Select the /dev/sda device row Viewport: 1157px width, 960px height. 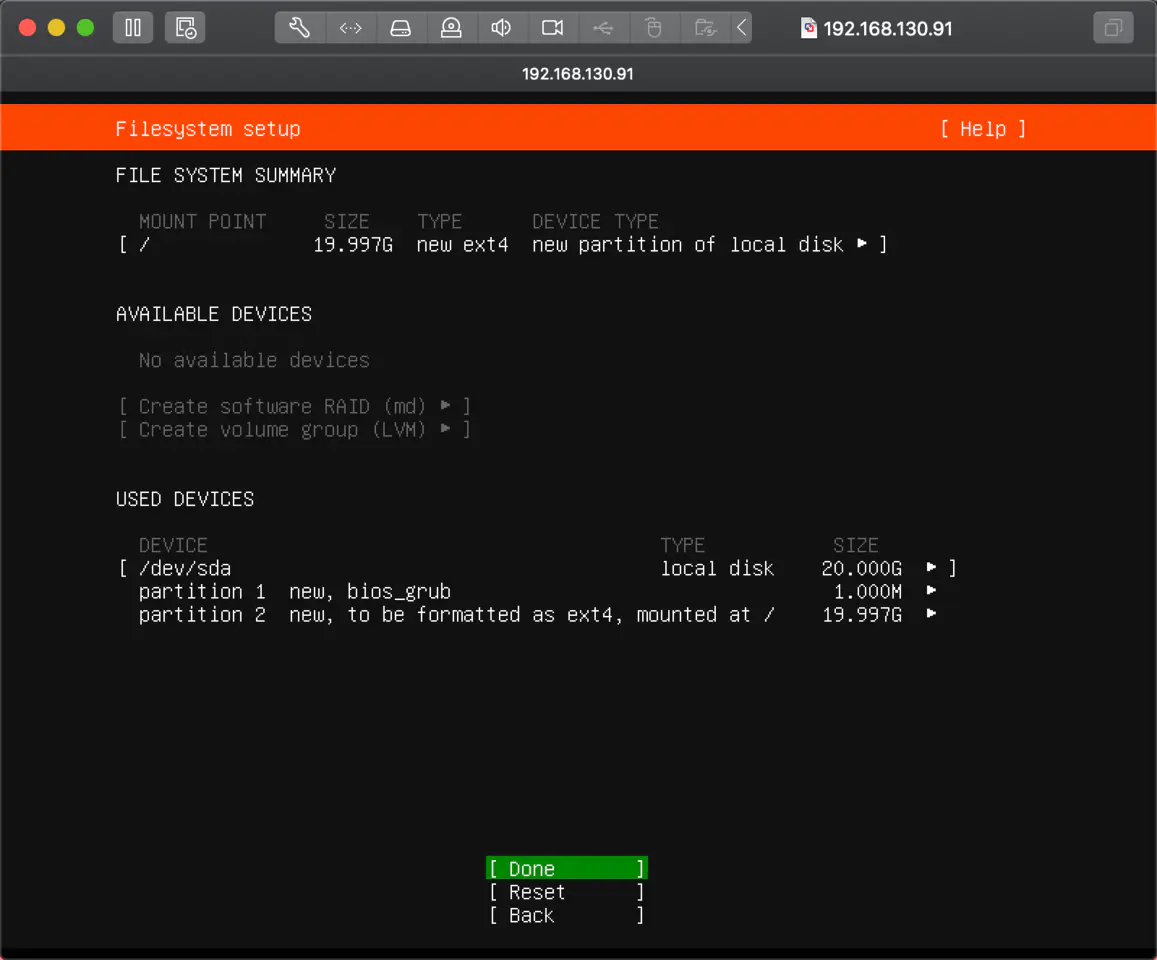coord(537,568)
